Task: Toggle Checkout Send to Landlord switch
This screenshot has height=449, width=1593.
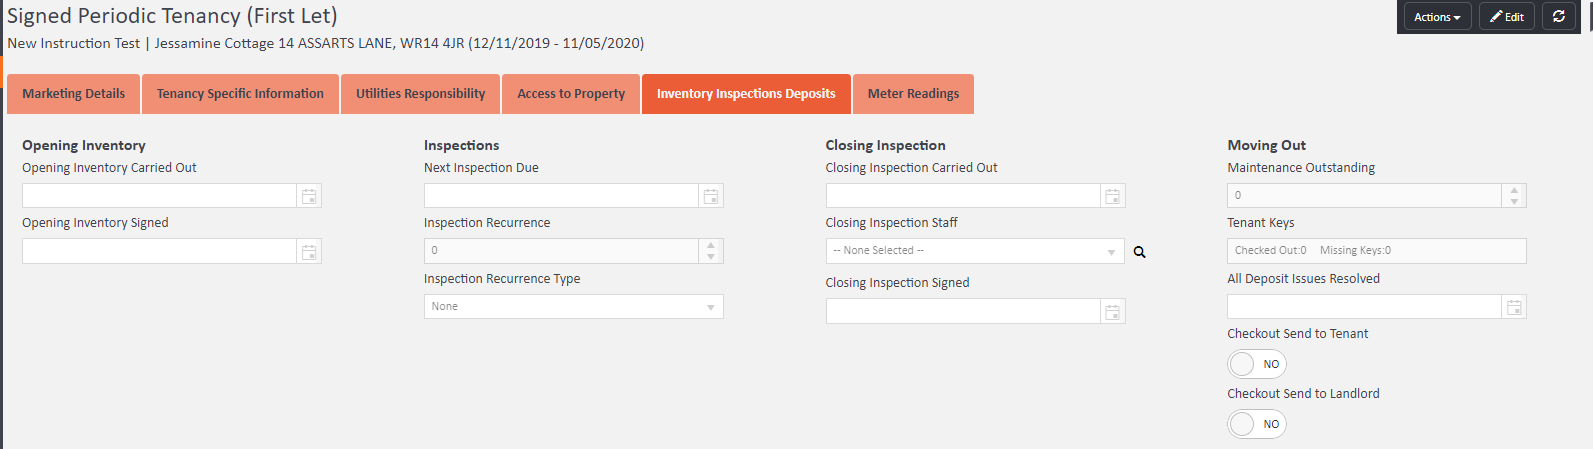Action: [x=1256, y=424]
